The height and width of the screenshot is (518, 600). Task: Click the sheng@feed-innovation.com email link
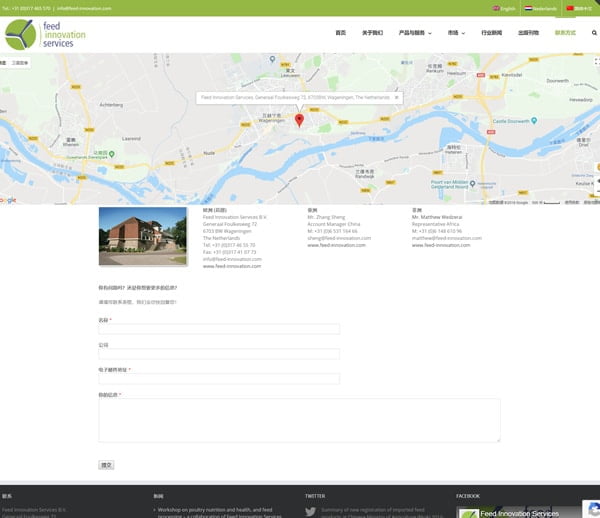[339, 238]
